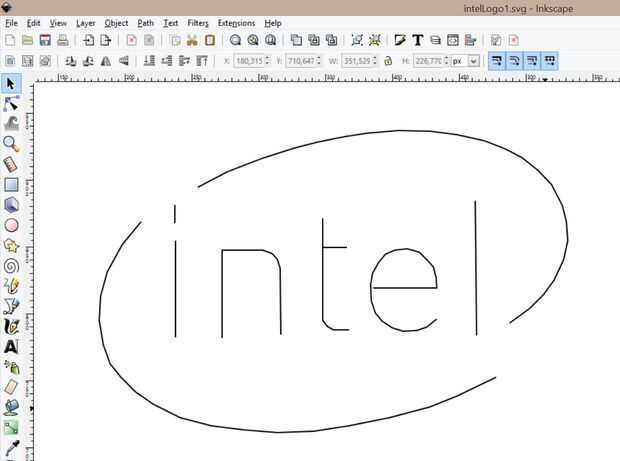Select the Dropper color picker tool
This screenshot has width=620, height=461.
pyautogui.click(x=11, y=448)
